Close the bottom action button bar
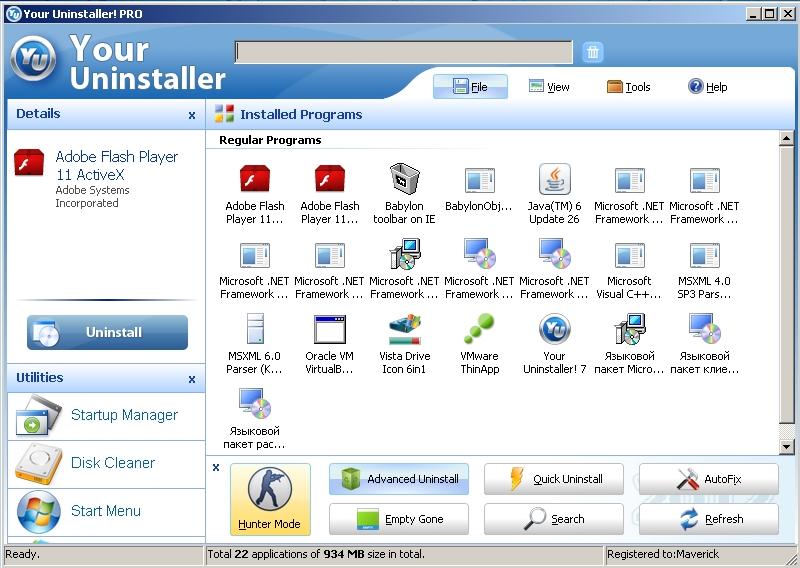 (216, 467)
